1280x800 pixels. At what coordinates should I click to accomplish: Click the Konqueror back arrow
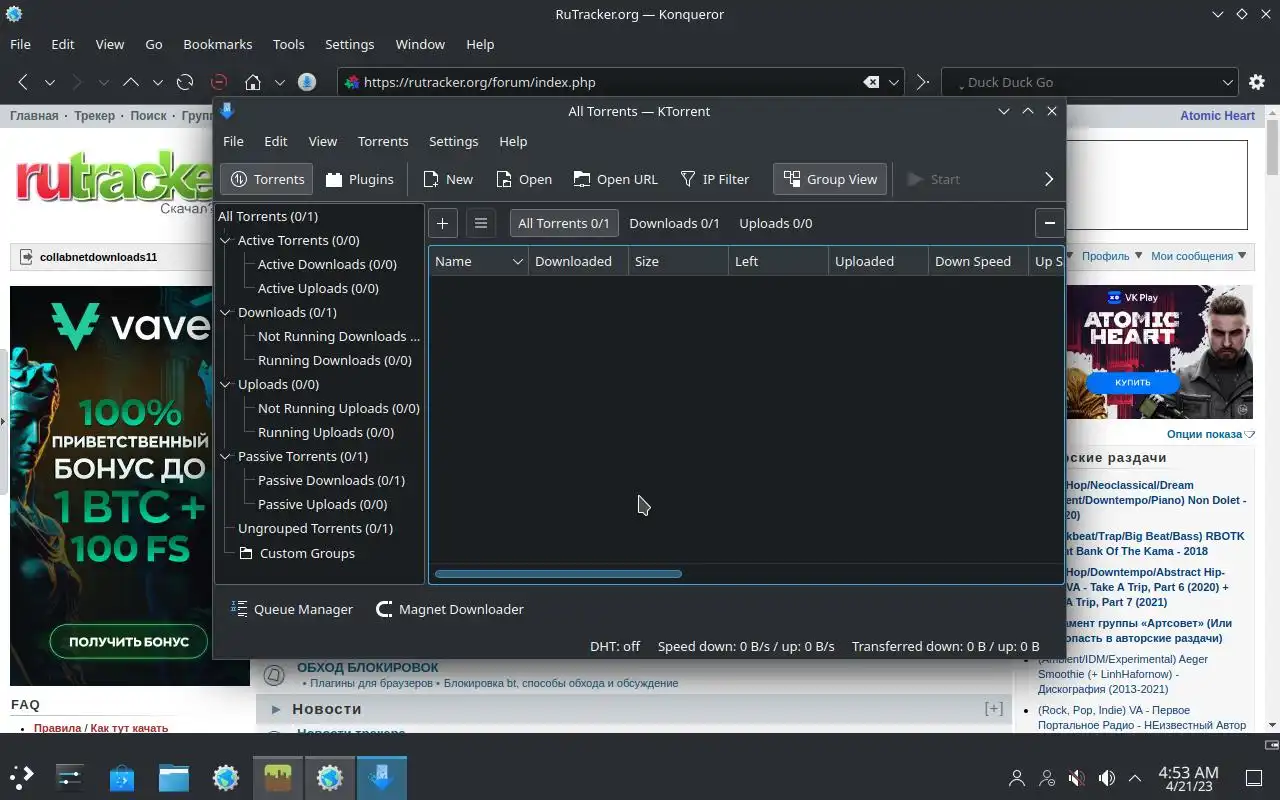coord(23,82)
